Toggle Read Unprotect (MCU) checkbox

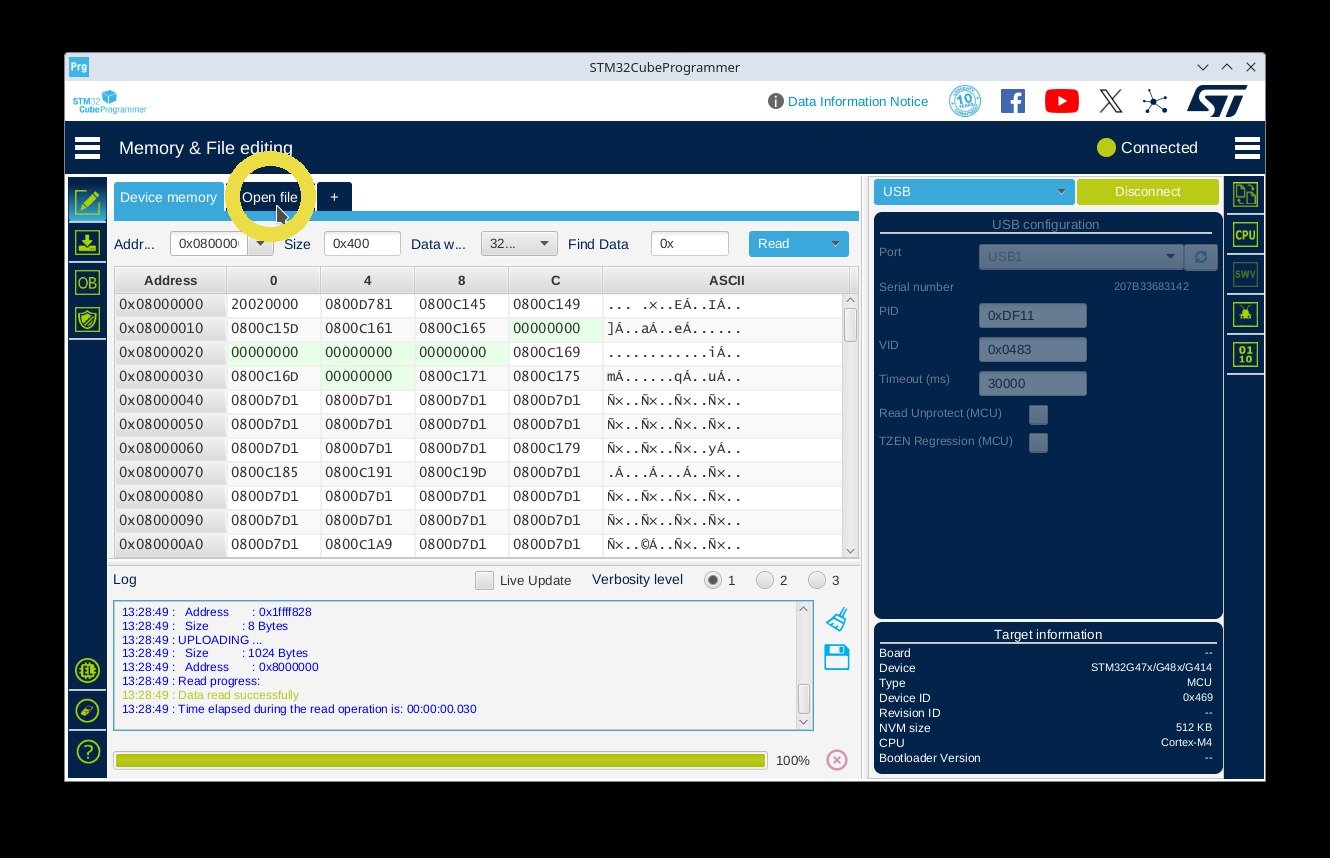(1039, 414)
